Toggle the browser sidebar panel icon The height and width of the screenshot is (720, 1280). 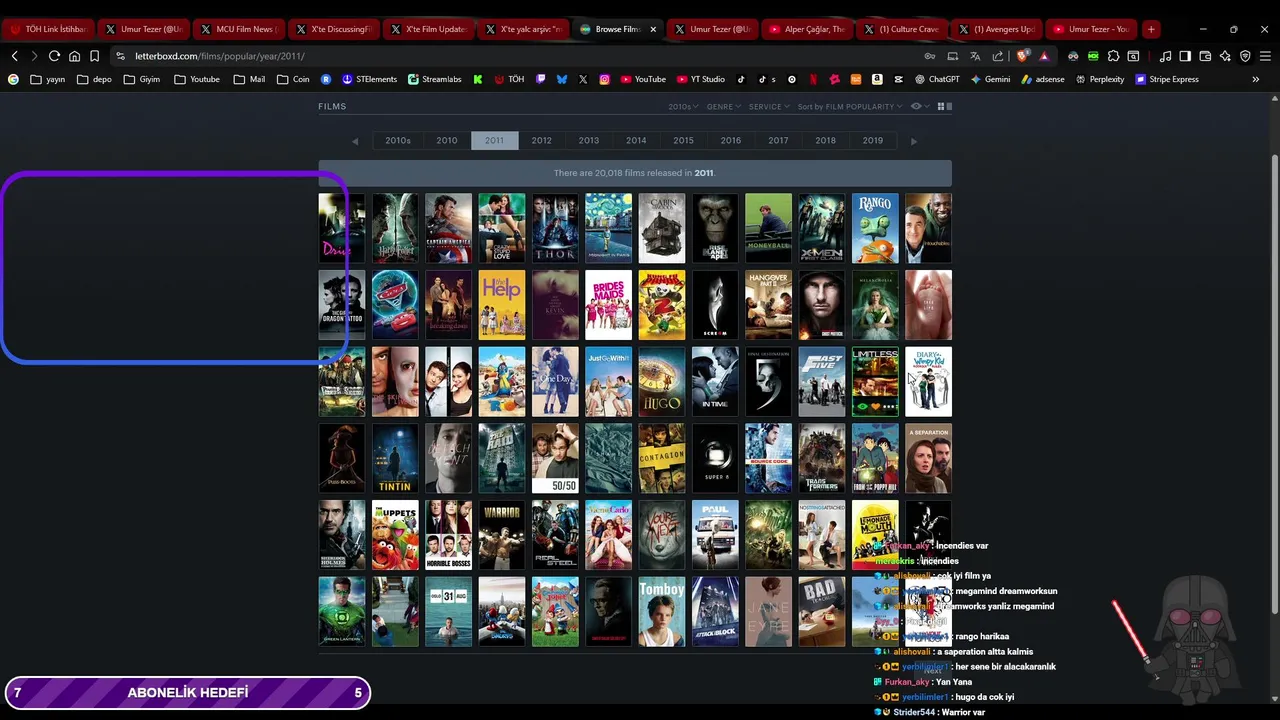1185,56
